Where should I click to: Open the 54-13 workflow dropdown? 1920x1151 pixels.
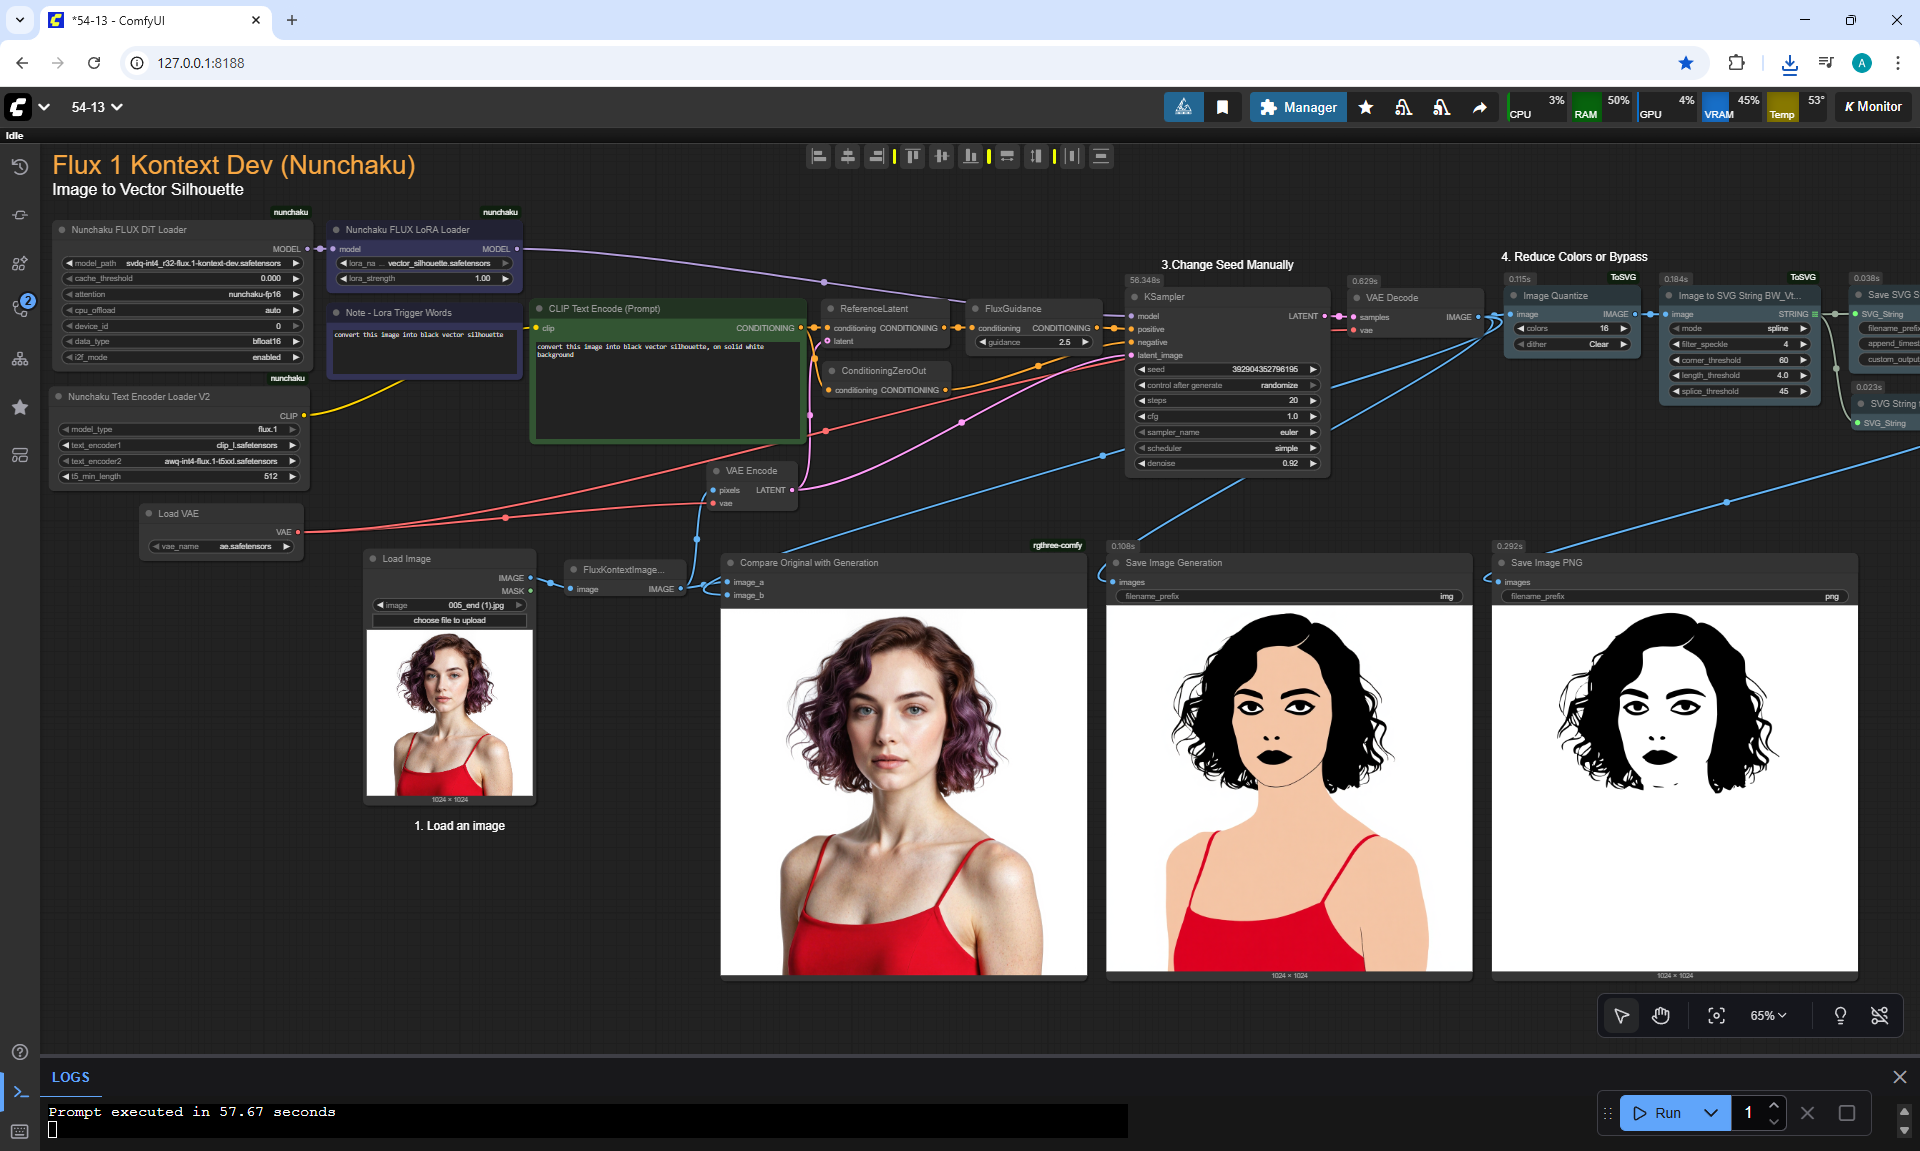point(97,107)
